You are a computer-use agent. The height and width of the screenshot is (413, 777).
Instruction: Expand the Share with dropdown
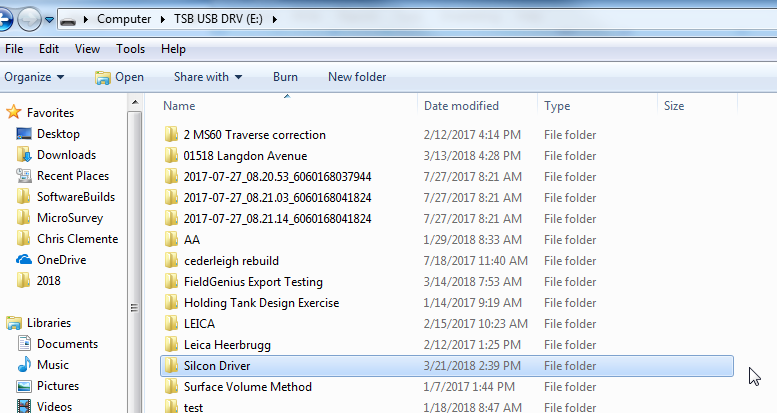(208, 77)
